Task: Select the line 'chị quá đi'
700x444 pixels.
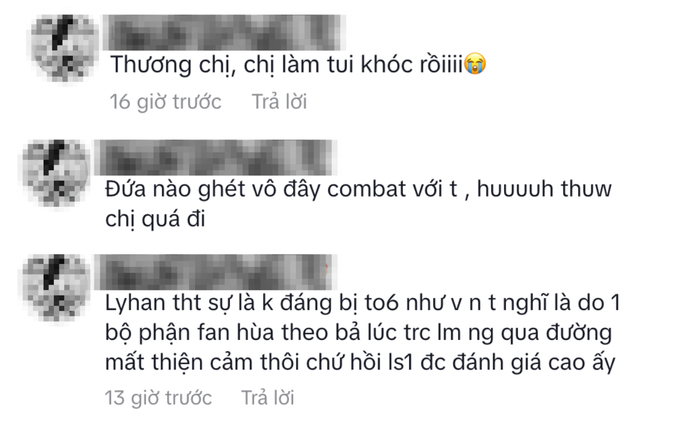Action: tap(155, 220)
